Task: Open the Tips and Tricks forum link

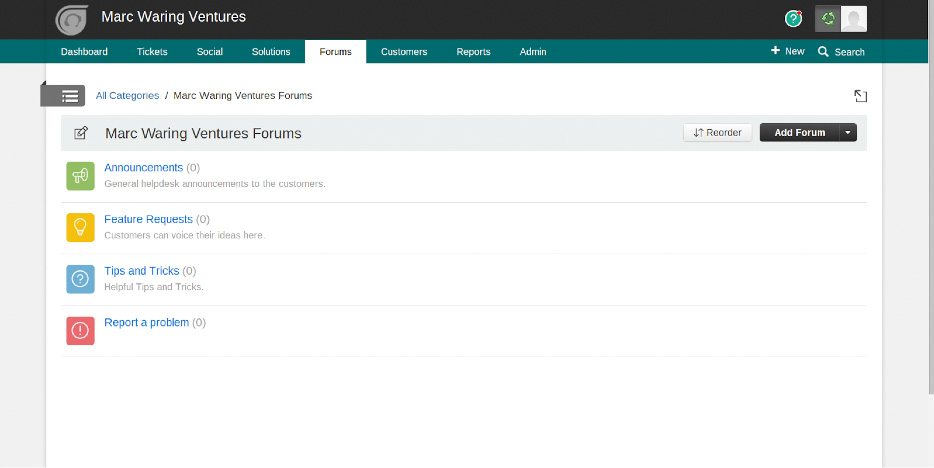Action: click(x=142, y=271)
